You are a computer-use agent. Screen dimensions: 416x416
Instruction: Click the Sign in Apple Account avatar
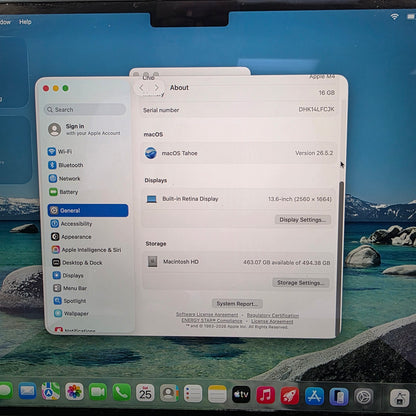pos(55,129)
